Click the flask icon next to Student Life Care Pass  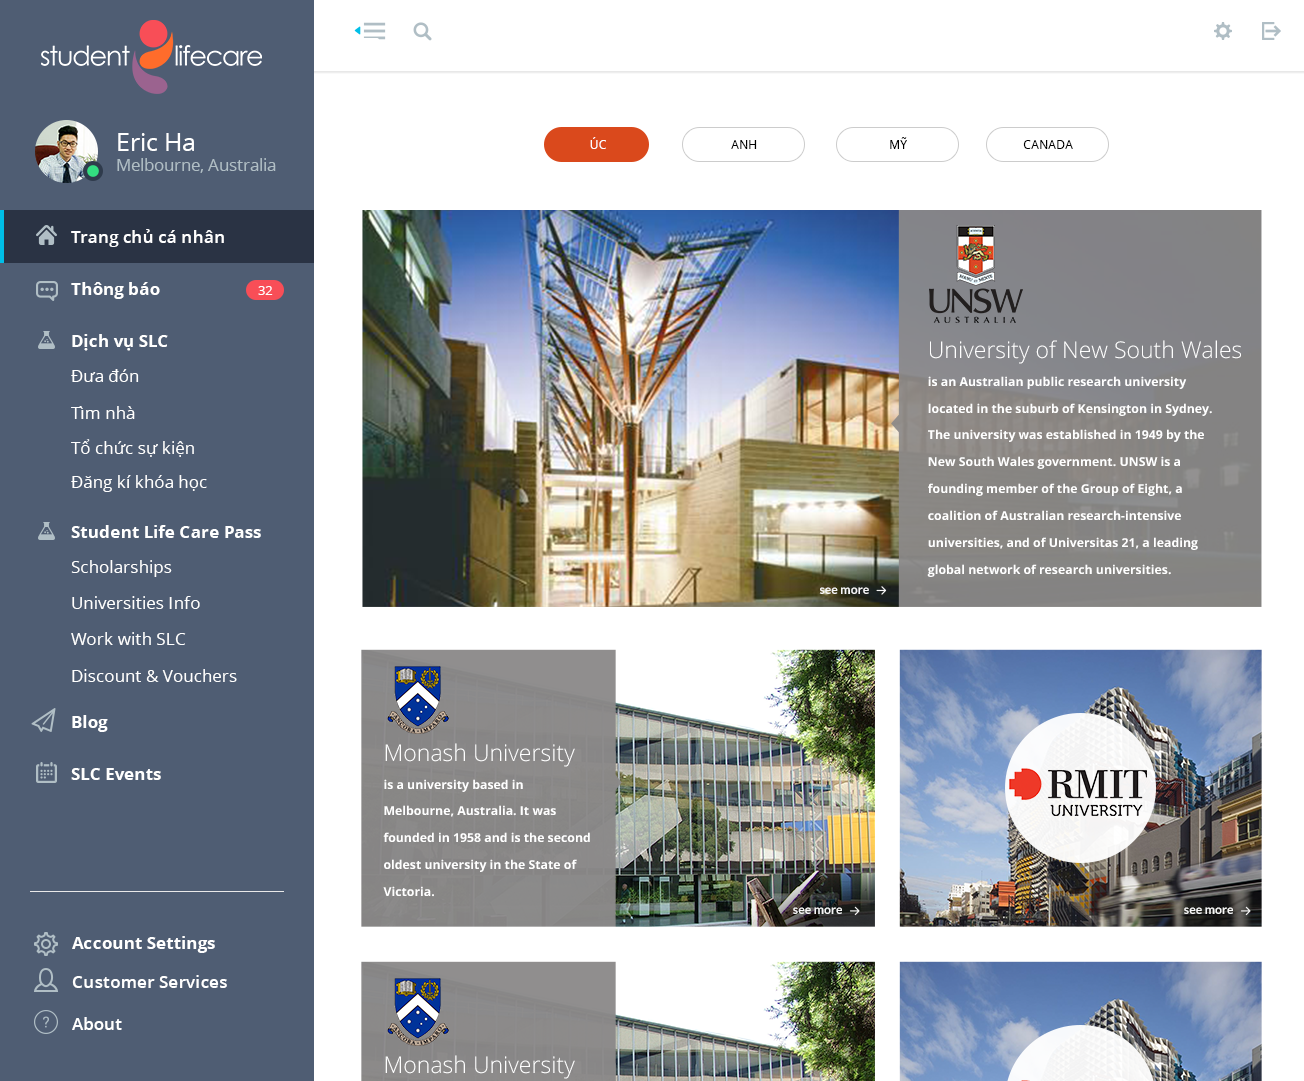pos(46,531)
